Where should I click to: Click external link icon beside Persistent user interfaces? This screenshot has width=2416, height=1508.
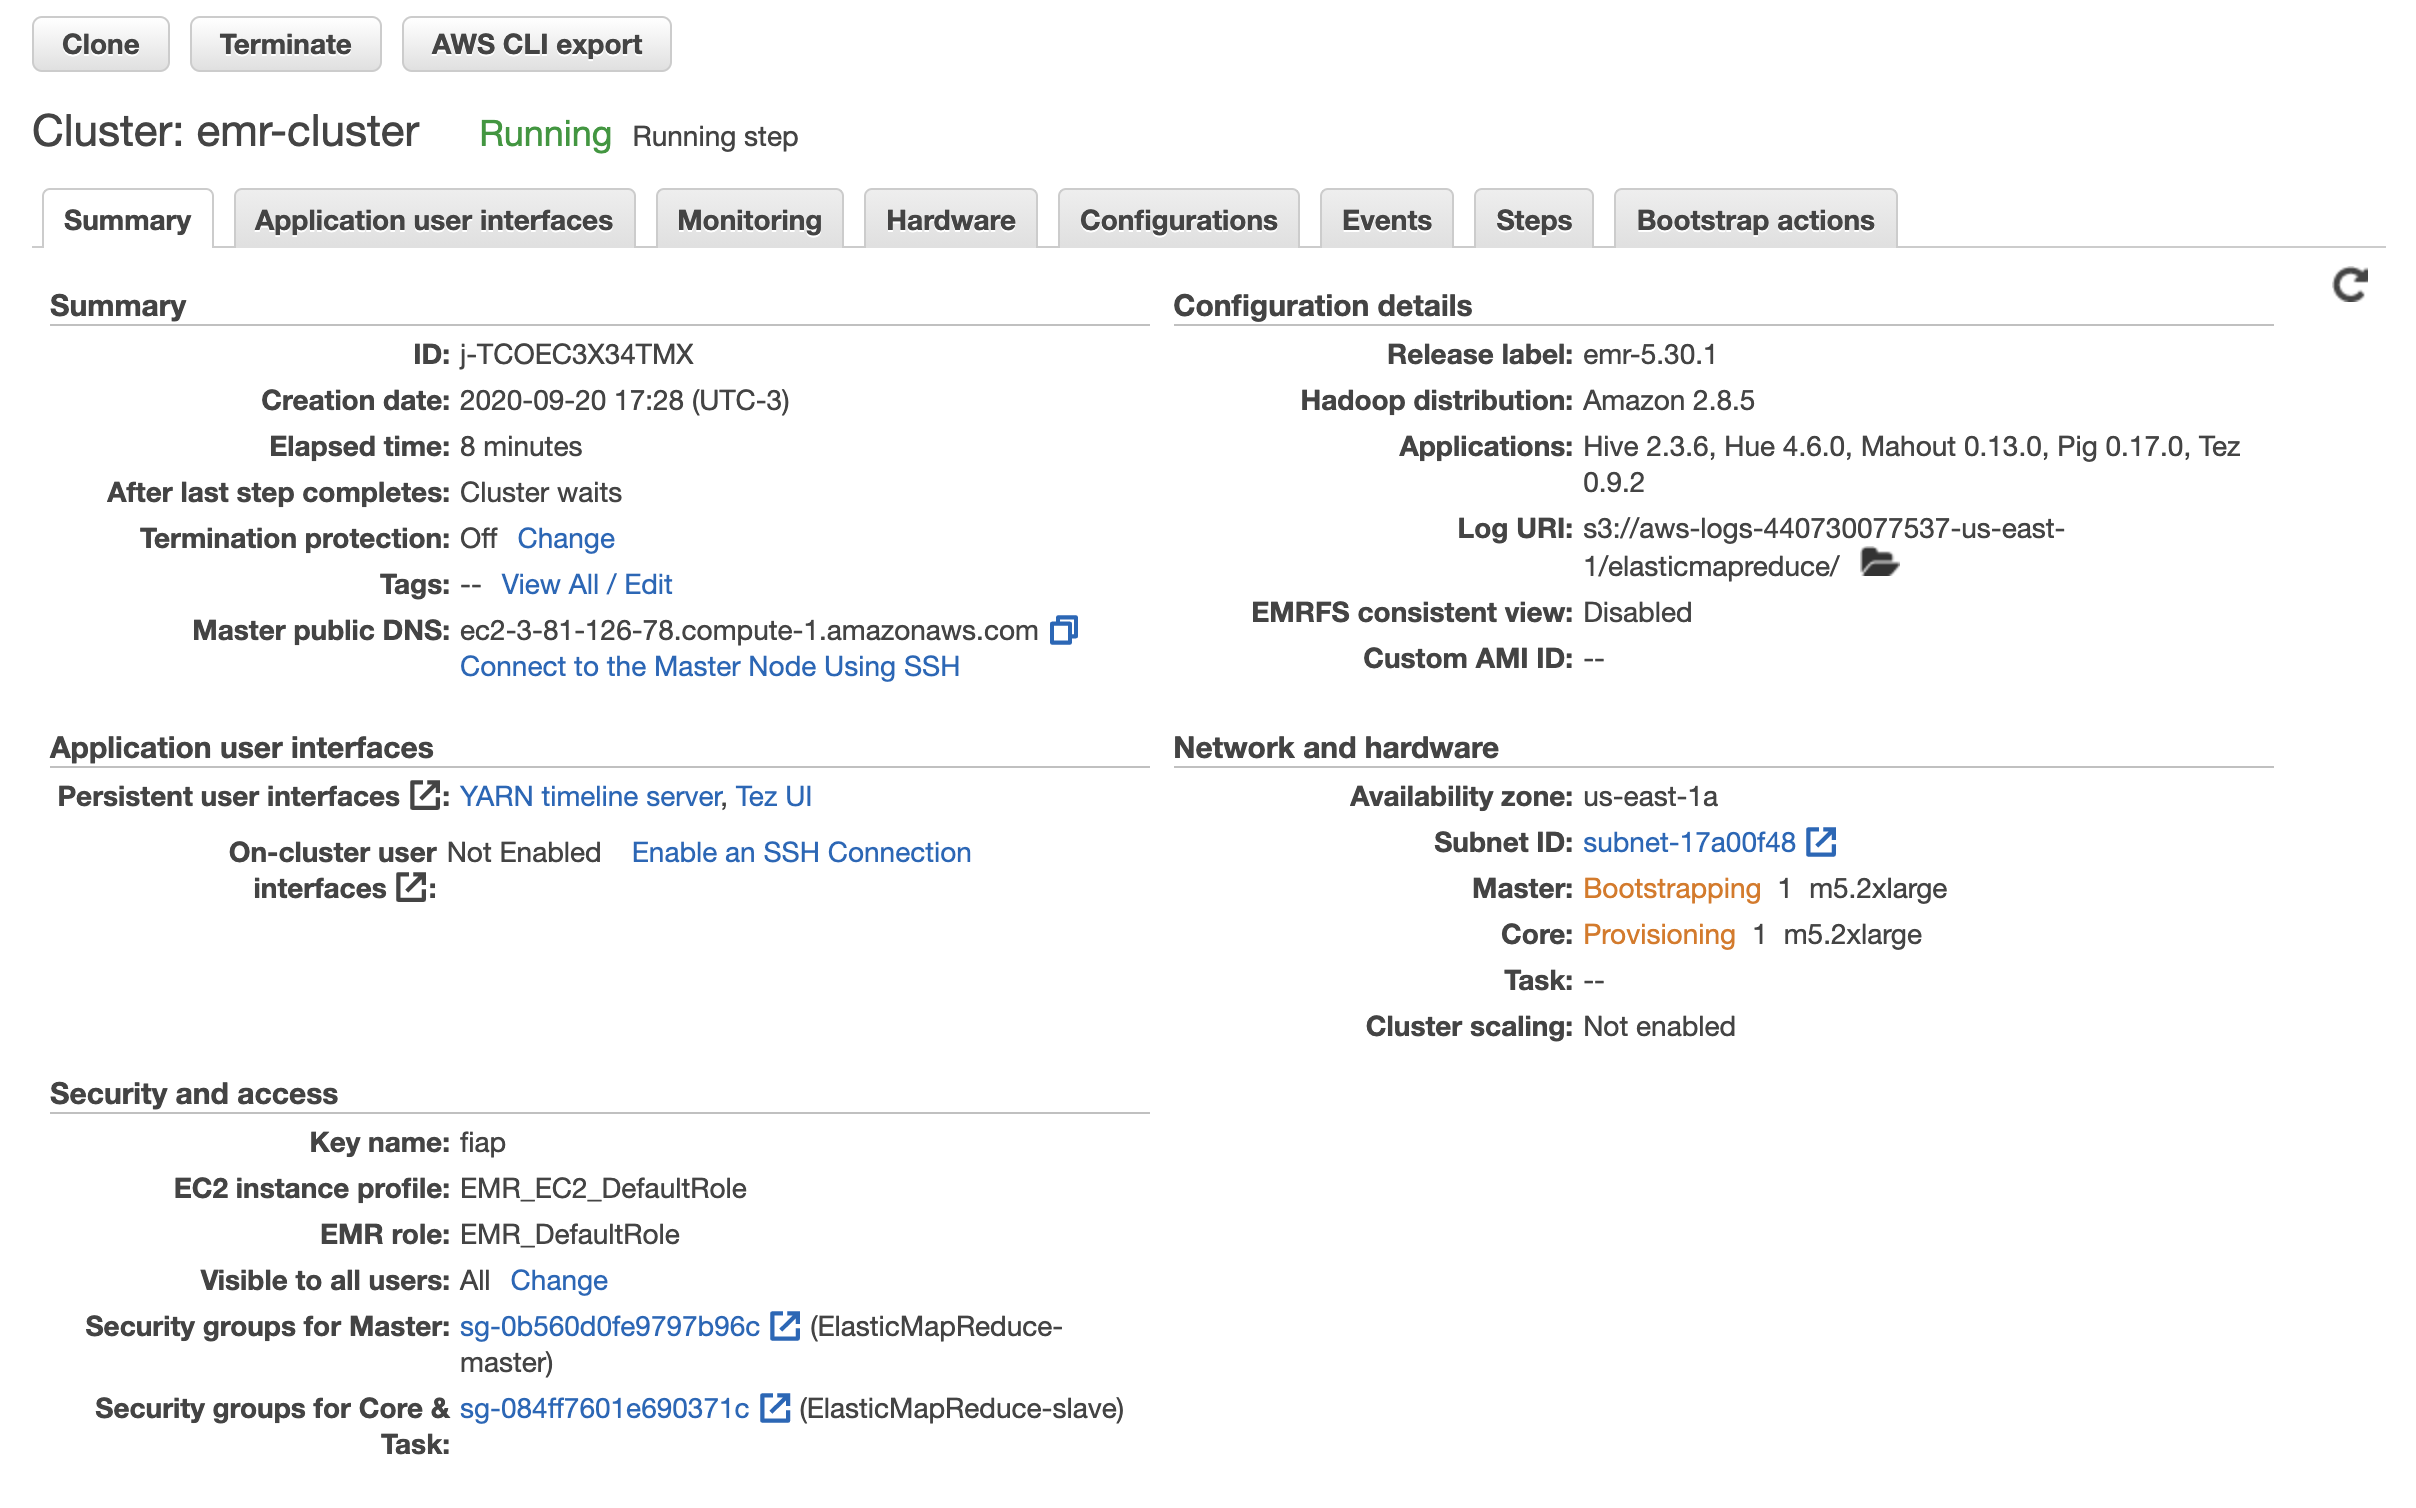[x=425, y=796]
